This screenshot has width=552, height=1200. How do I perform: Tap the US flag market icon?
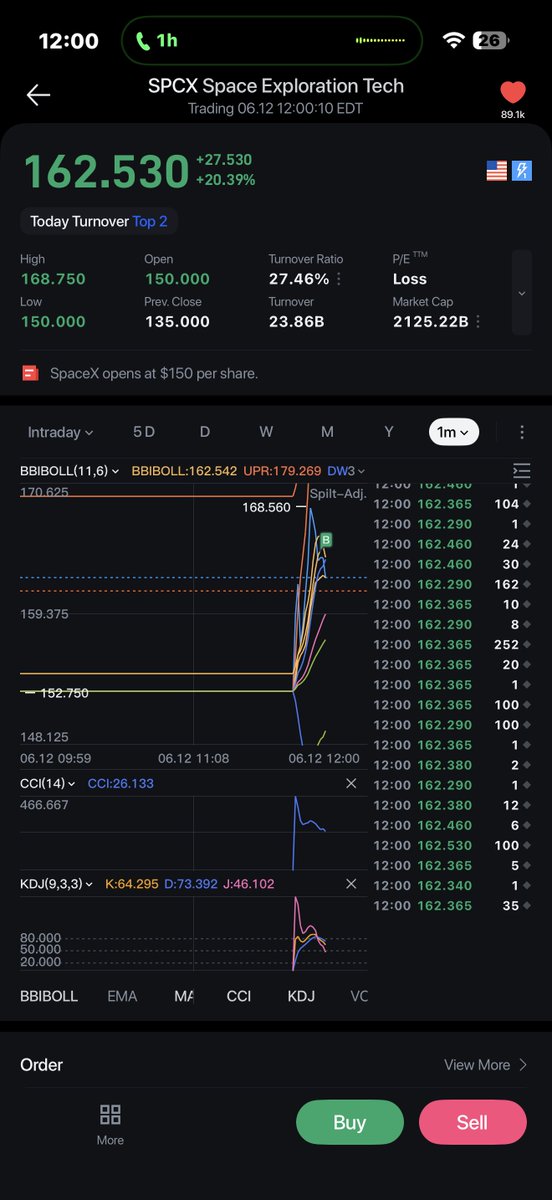point(497,170)
